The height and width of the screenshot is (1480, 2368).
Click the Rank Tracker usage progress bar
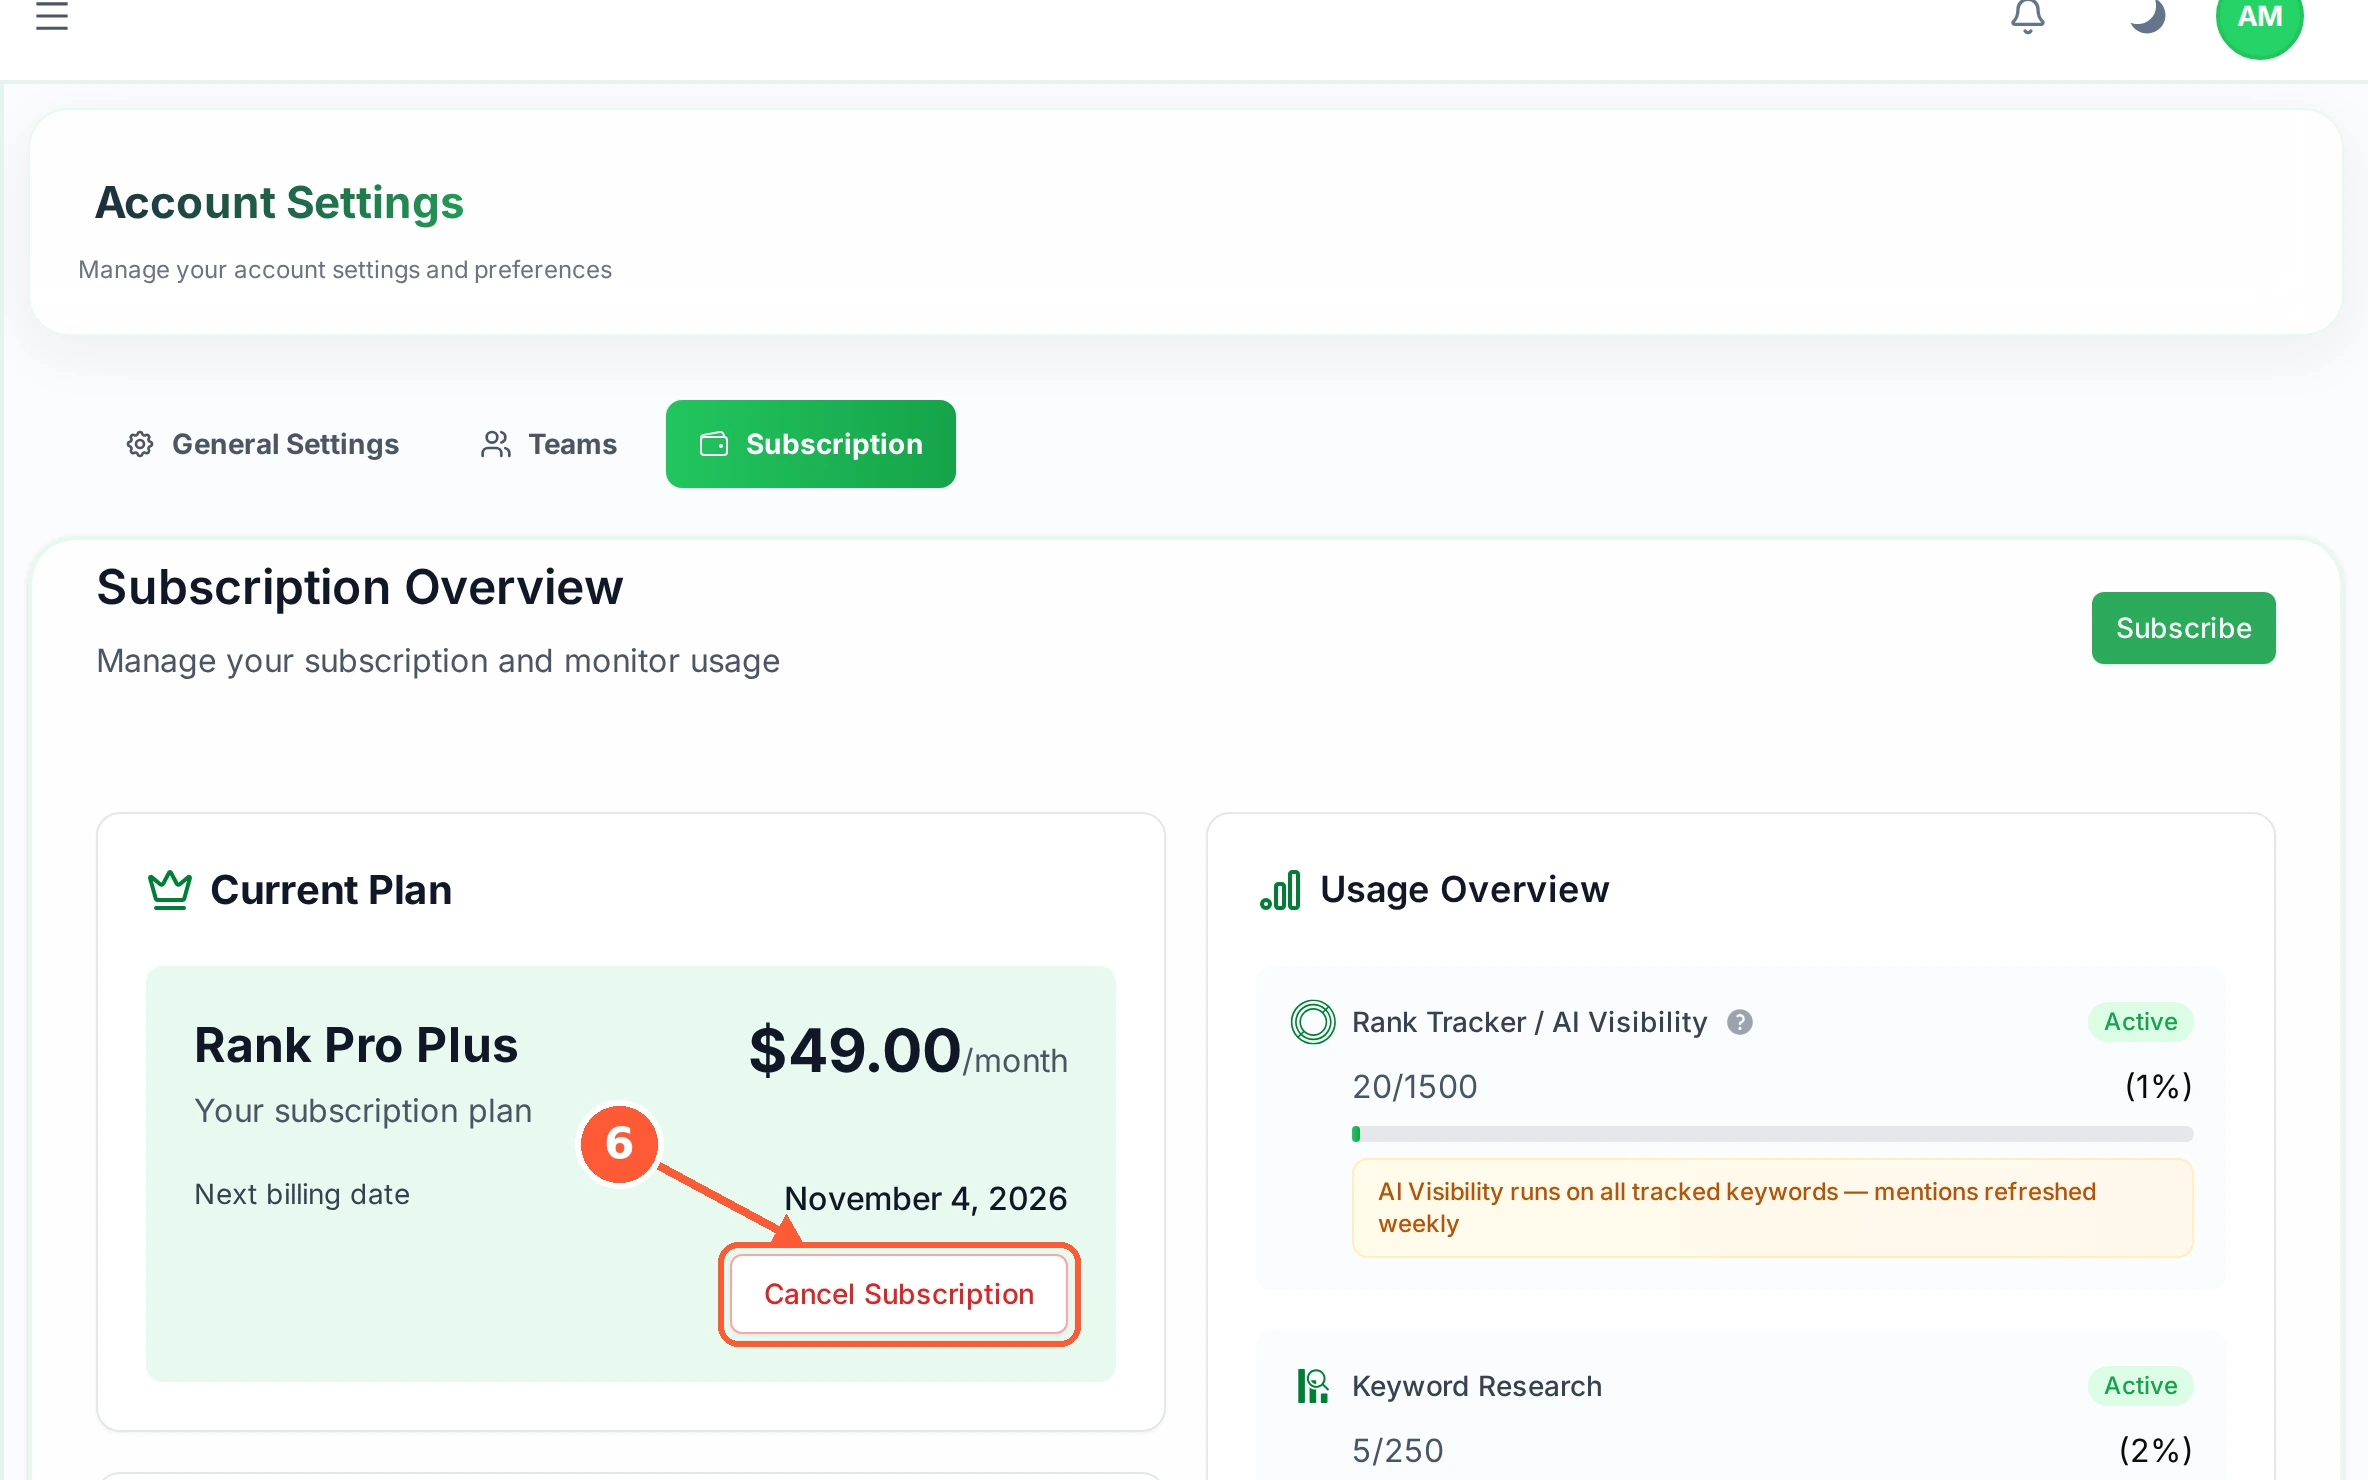1772,1134
